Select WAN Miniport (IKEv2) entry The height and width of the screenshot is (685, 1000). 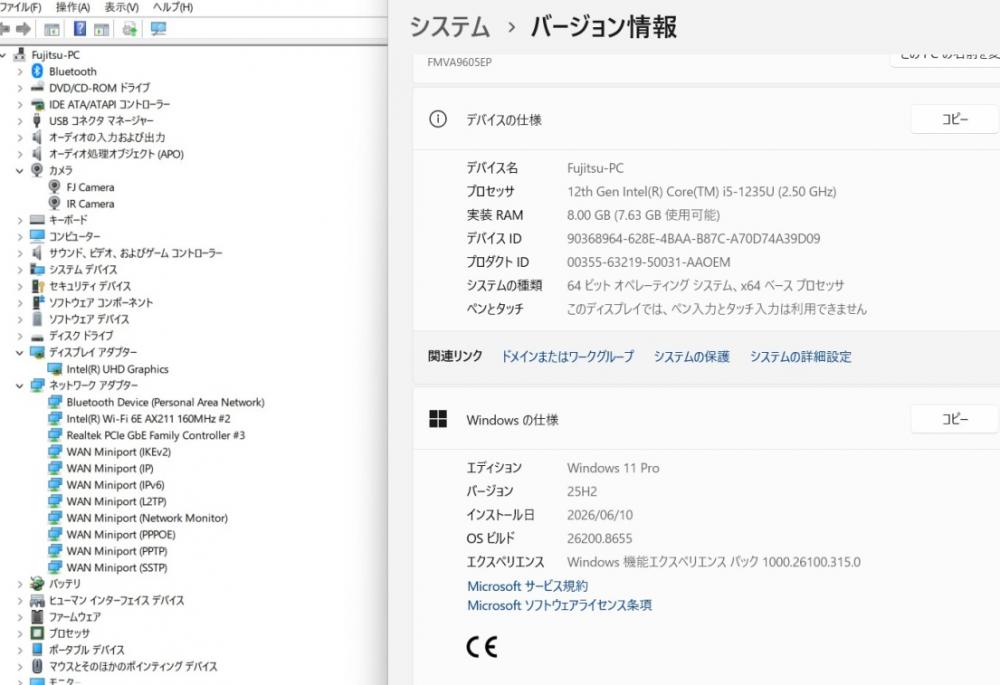pyautogui.click(x=119, y=452)
